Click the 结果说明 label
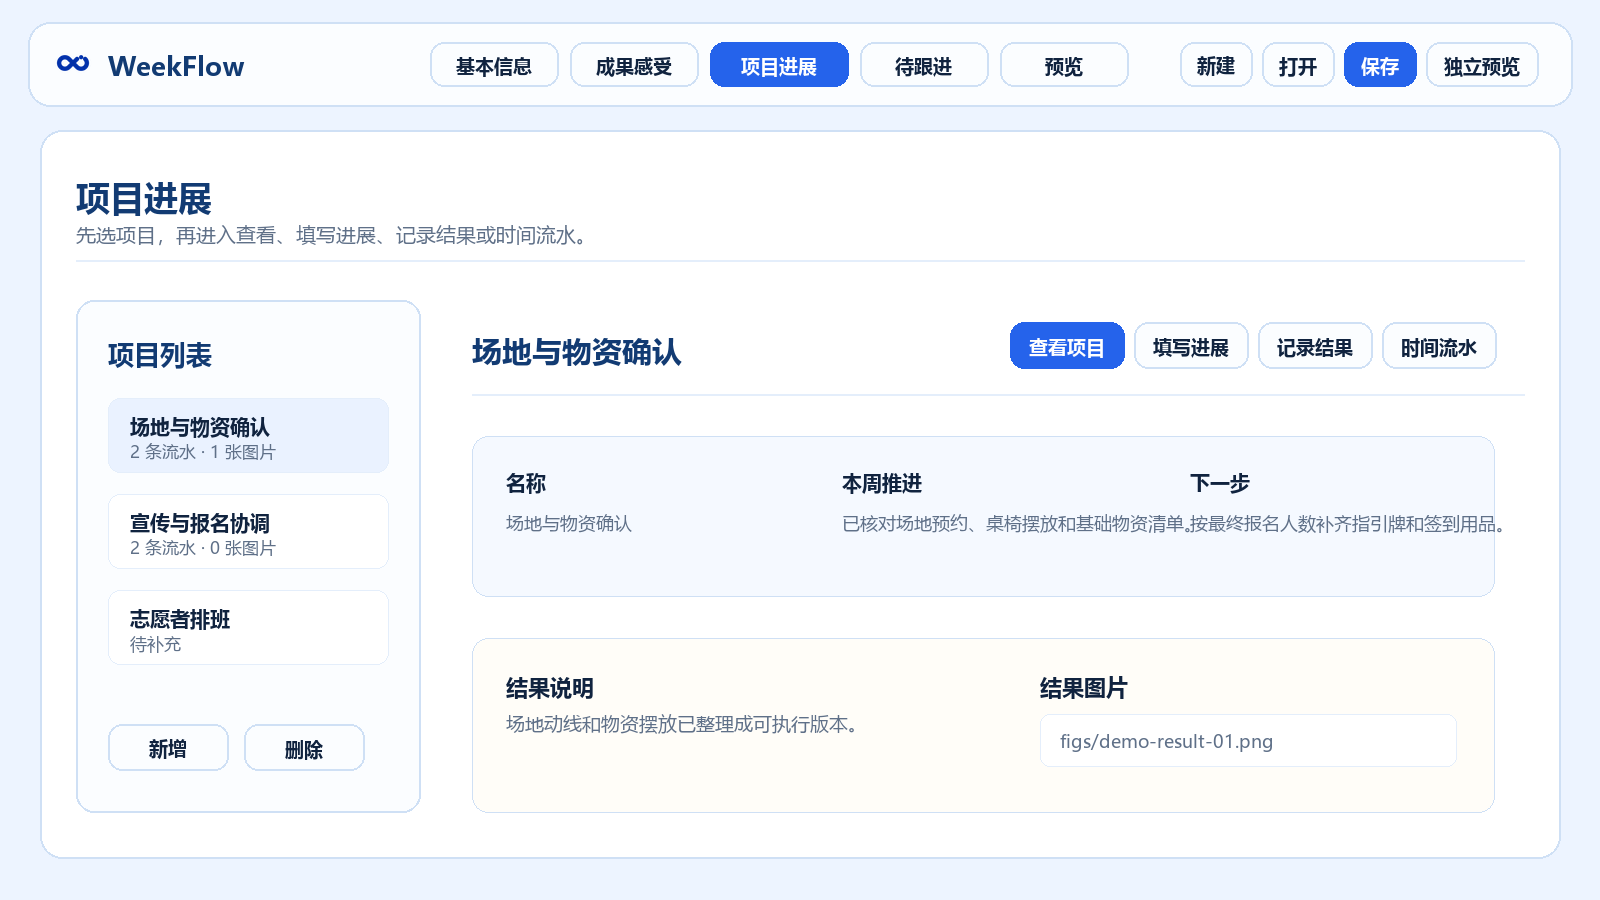Screen dimensions: 1600x900 pyautogui.click(x=550, y=688)
